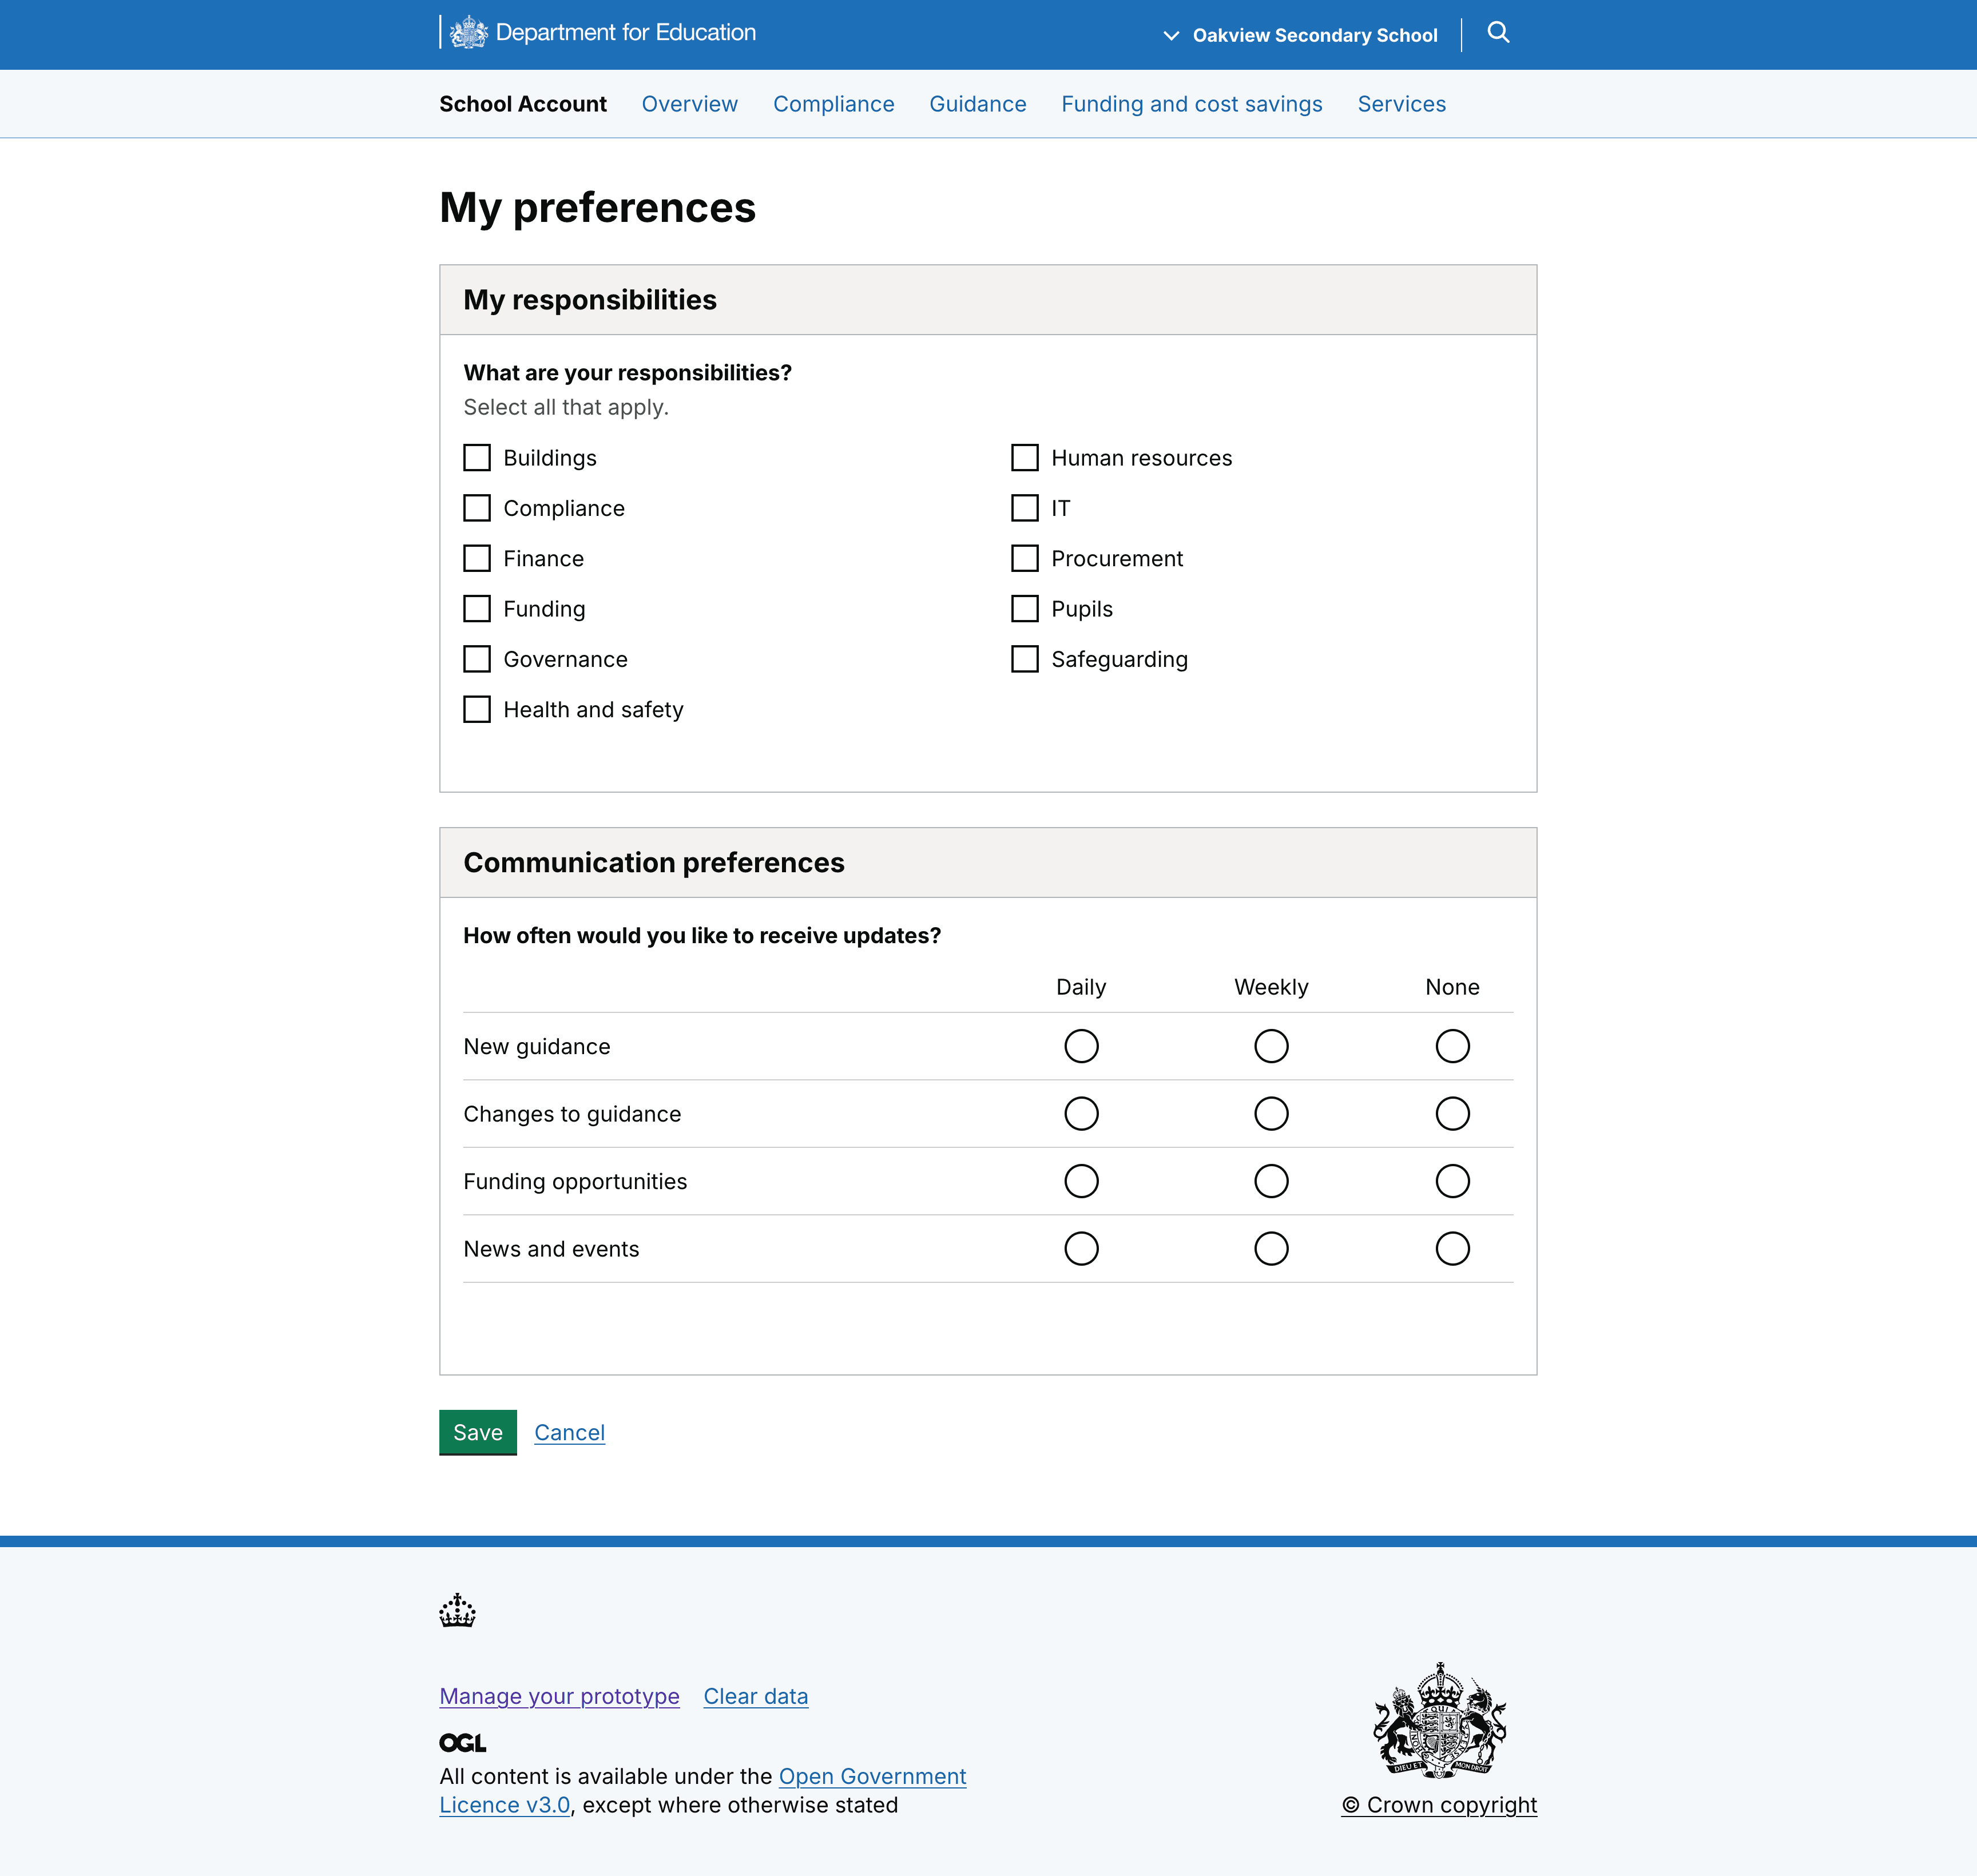Click the OGL logo in footer
Viewport: 1977px width, 1876px height.
[x=462, y=1743]
